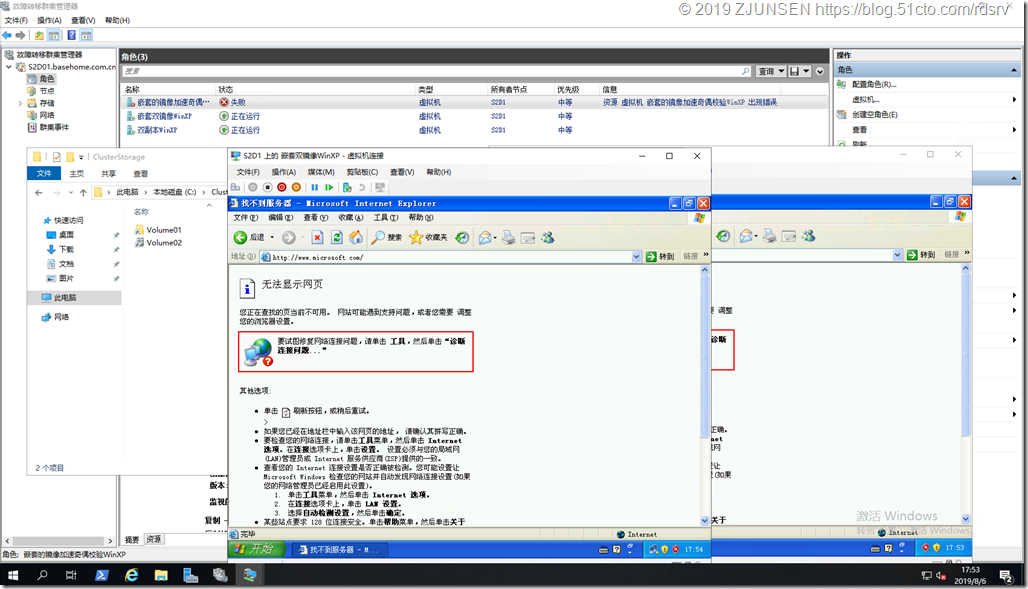This screenshot has width=1028, height=589.
Task: Pause the virtual machine
Action: [x=315, y=188]
